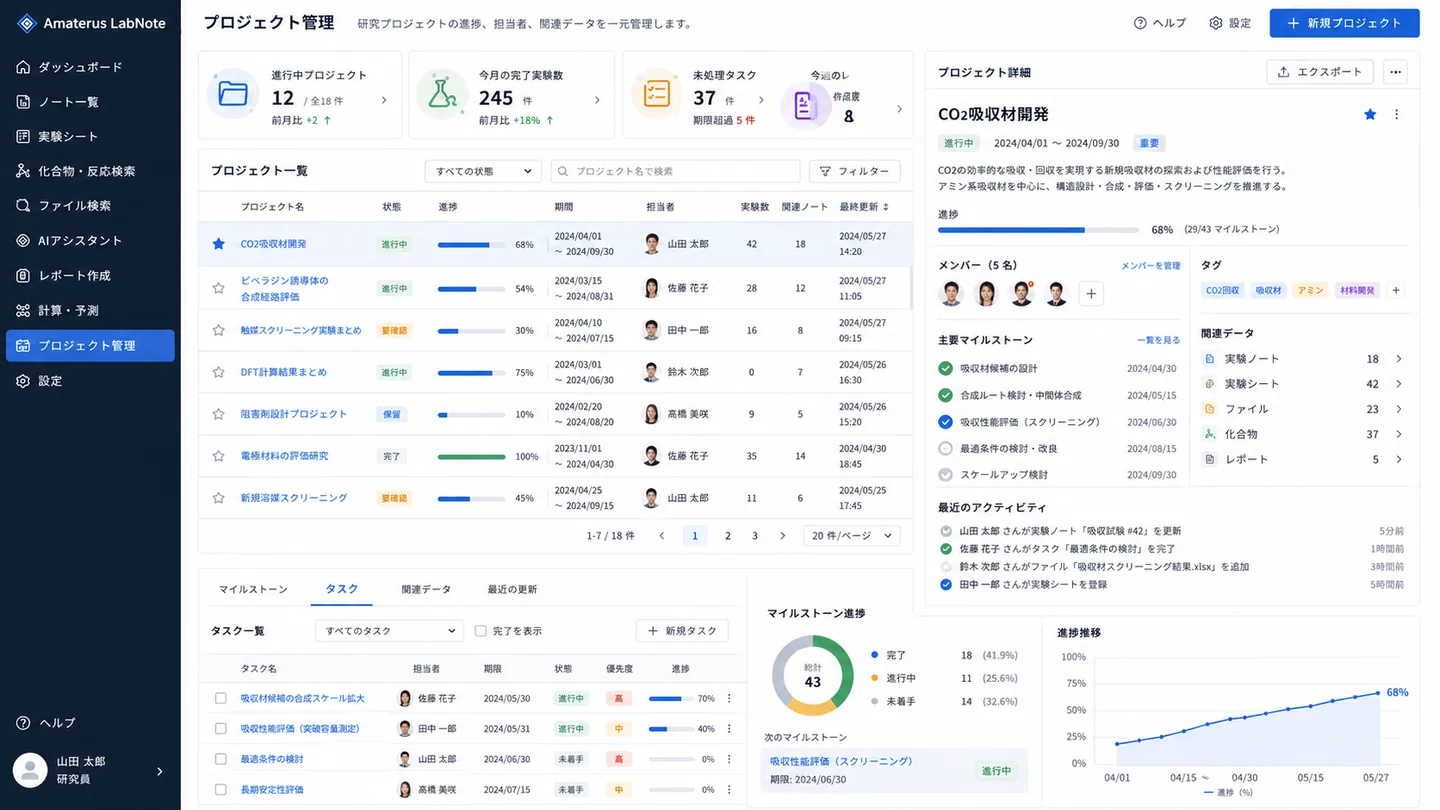The image size is (1440, 810).
Task: Star the ピペラジン誘導体の合成経路評価 project
Action: coord(218,288)
